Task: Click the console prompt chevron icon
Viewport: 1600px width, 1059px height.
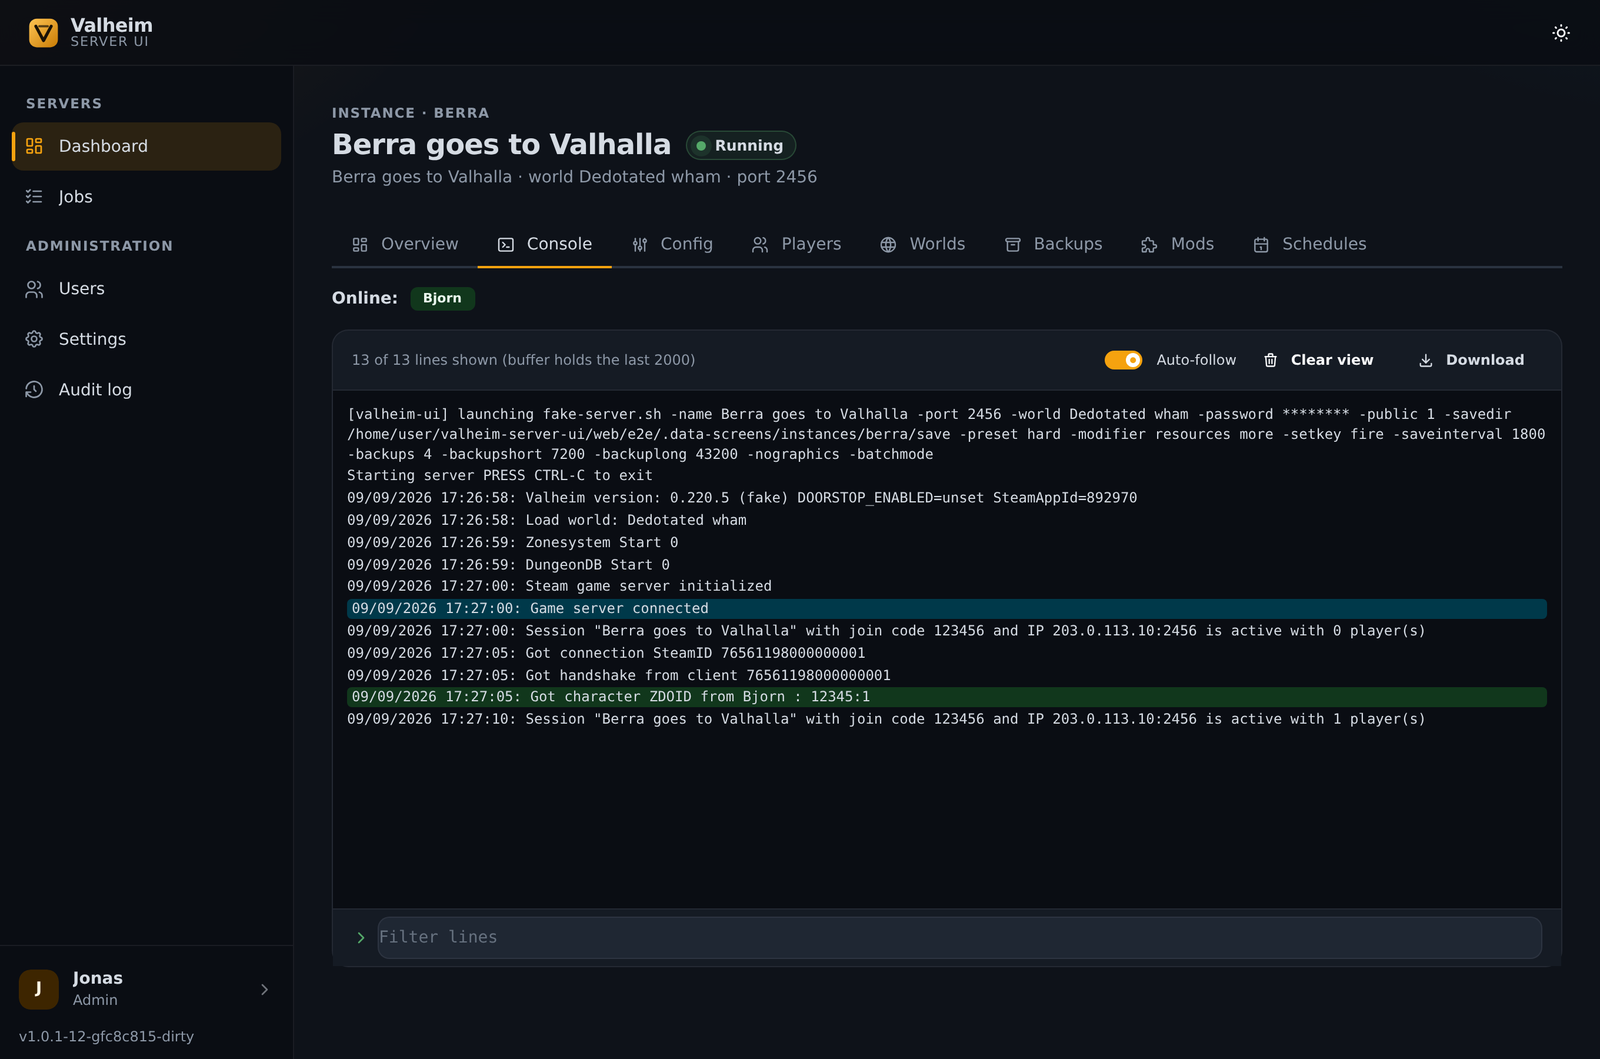Action: [x=361, y=938]
